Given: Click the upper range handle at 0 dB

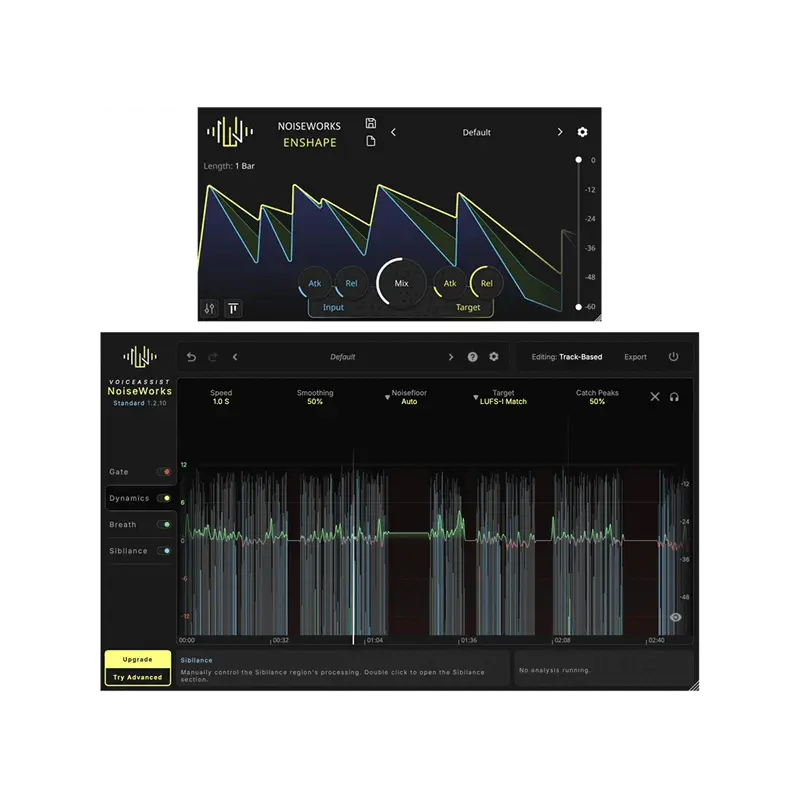Looking at the screenshot, I should (578, 160).
